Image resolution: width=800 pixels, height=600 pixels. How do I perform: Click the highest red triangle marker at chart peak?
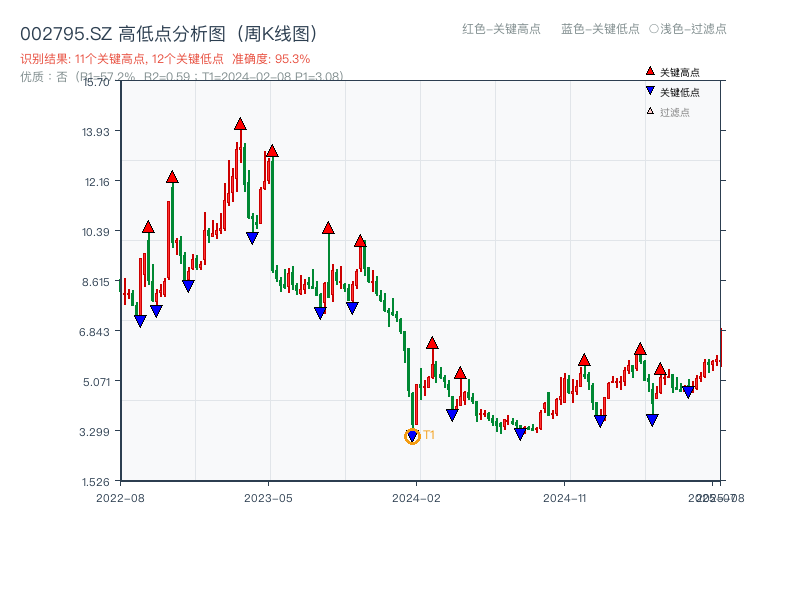click(x=240, y=124)
